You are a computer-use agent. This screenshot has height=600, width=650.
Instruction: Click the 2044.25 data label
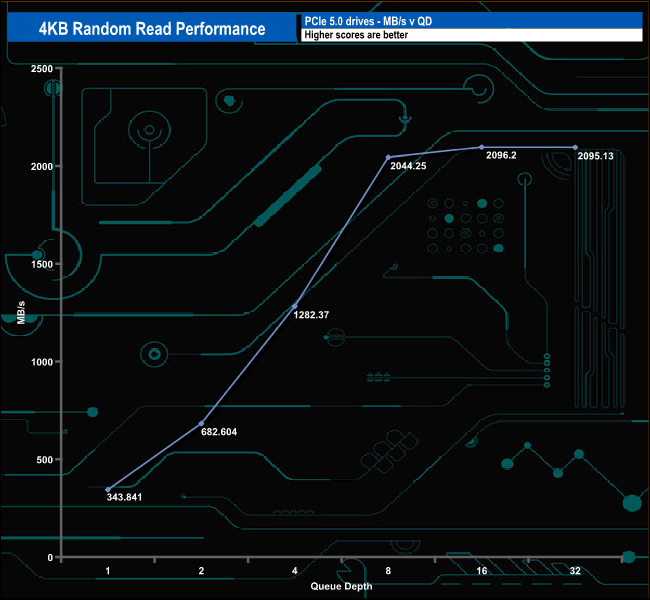pos(405,166)
